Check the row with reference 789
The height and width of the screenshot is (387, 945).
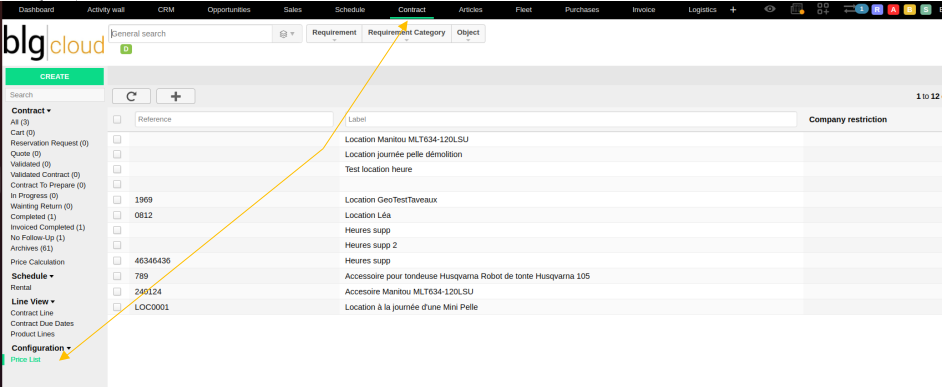(117, 276)
